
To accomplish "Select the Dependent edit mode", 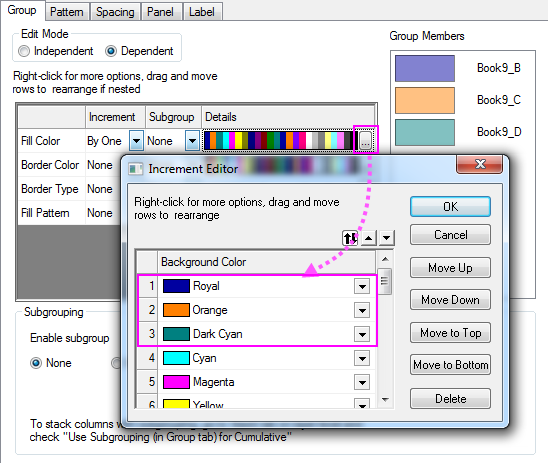I will coord(111,51).
